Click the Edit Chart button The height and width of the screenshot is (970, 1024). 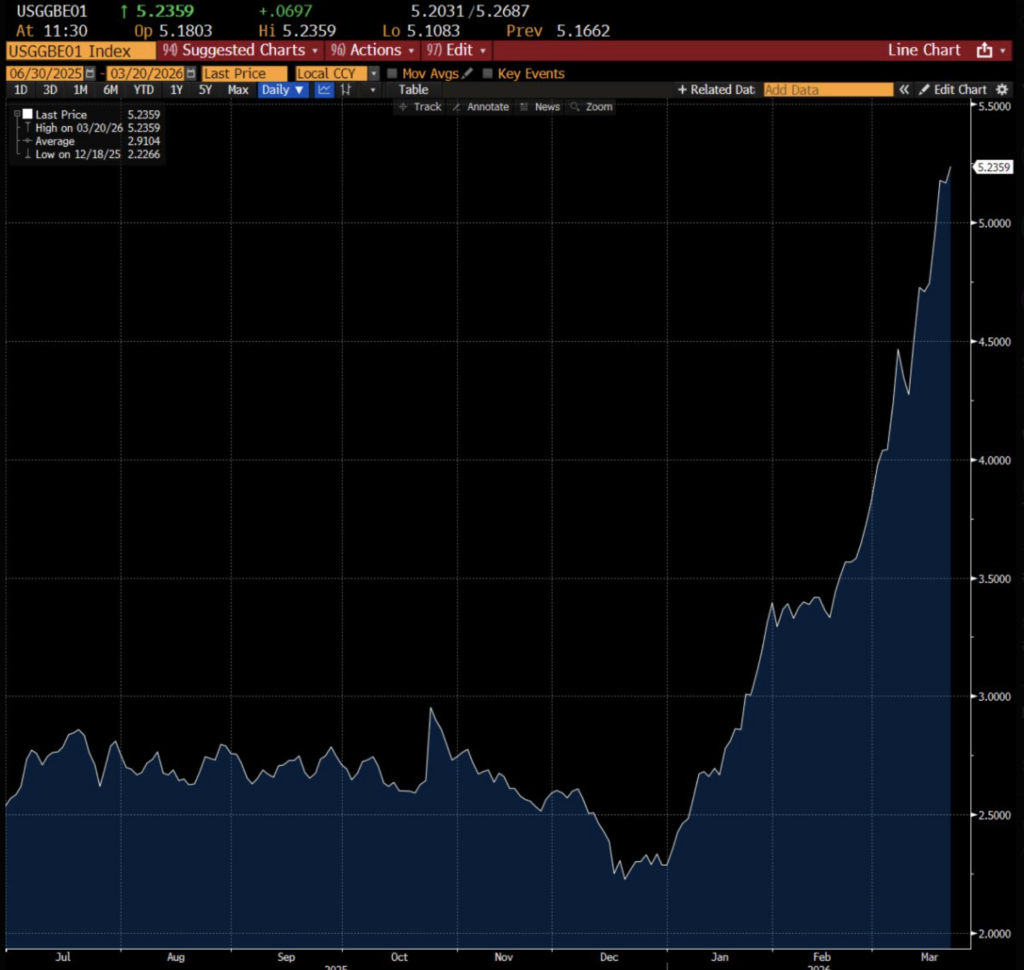click(953, 89)
